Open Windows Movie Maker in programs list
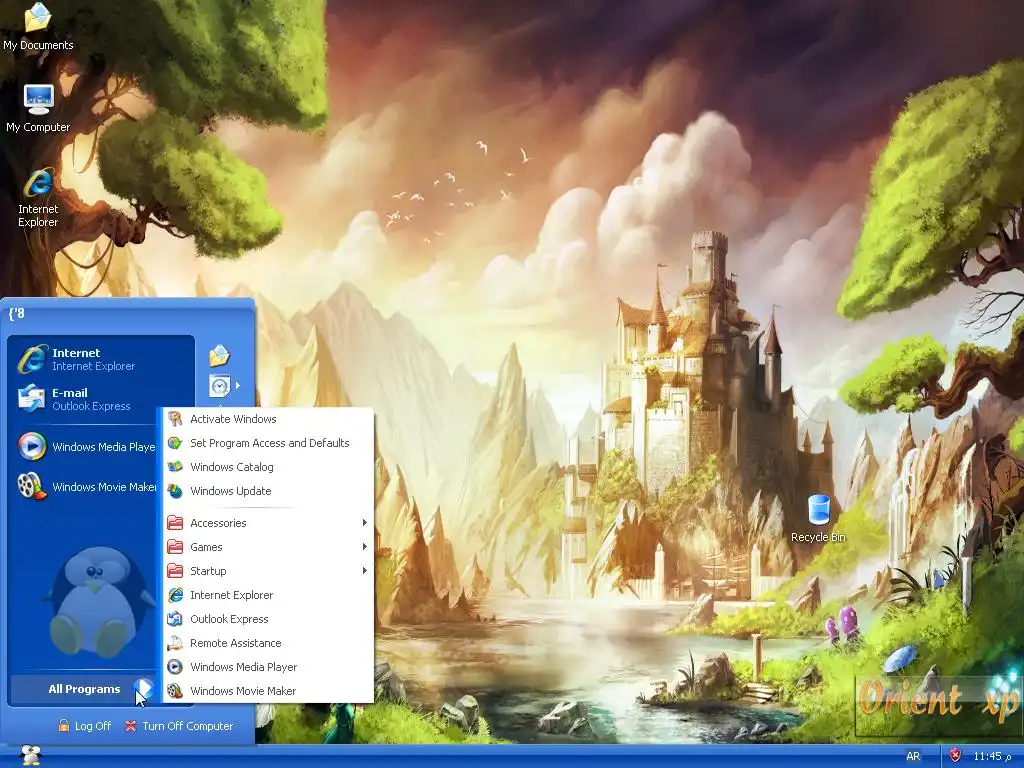Viewport: 1024px width, 768px height. click(x=268, y=691)
